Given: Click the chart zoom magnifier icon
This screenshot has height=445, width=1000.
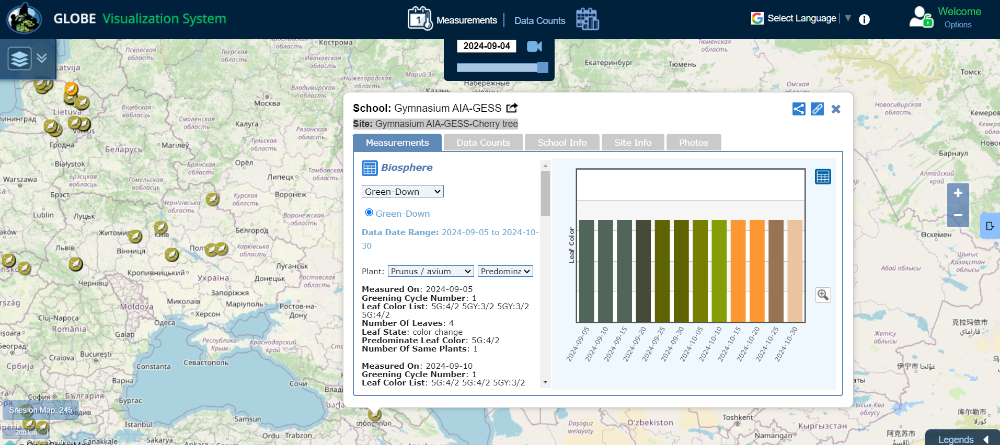Looking at the screenshot, I should coord(823,294).
